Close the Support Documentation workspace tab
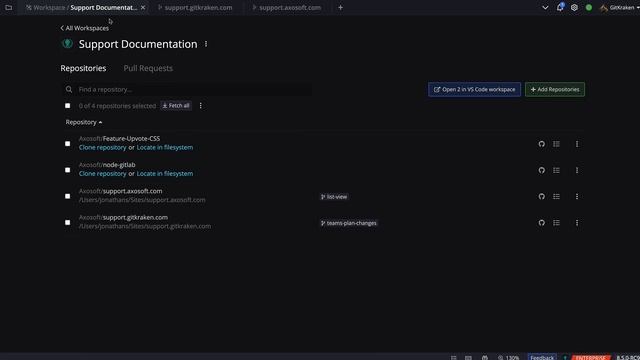 pyautogui.click(x=143, y=7)
